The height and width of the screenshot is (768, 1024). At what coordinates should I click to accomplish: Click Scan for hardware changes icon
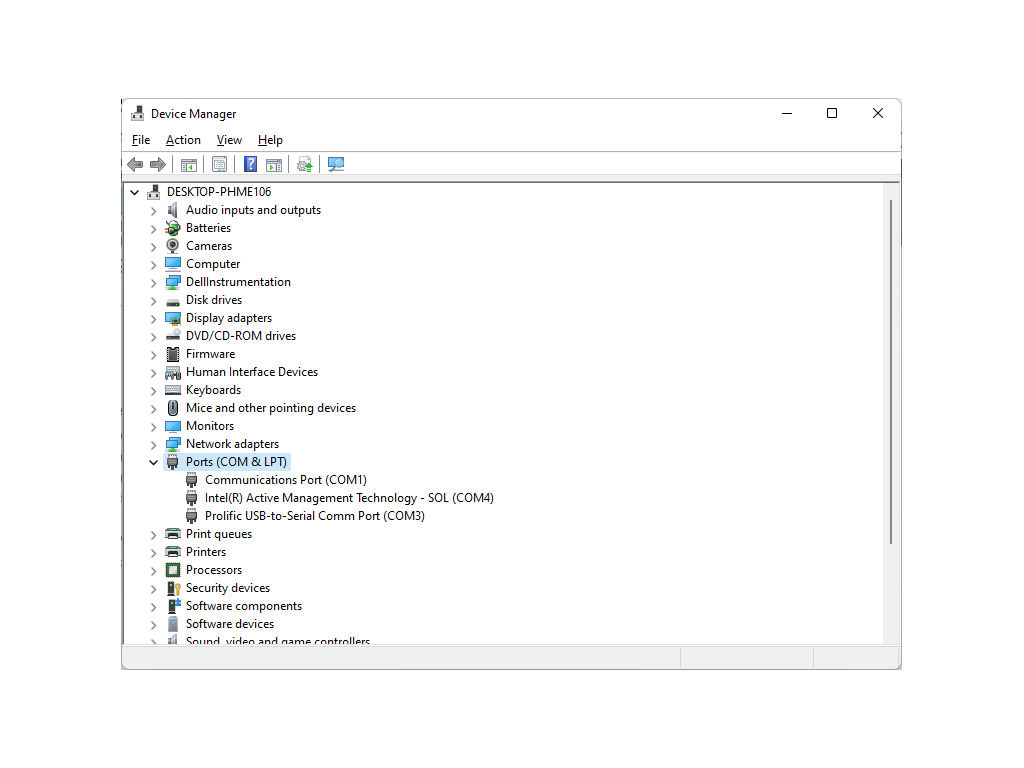[x=336, y=165]
